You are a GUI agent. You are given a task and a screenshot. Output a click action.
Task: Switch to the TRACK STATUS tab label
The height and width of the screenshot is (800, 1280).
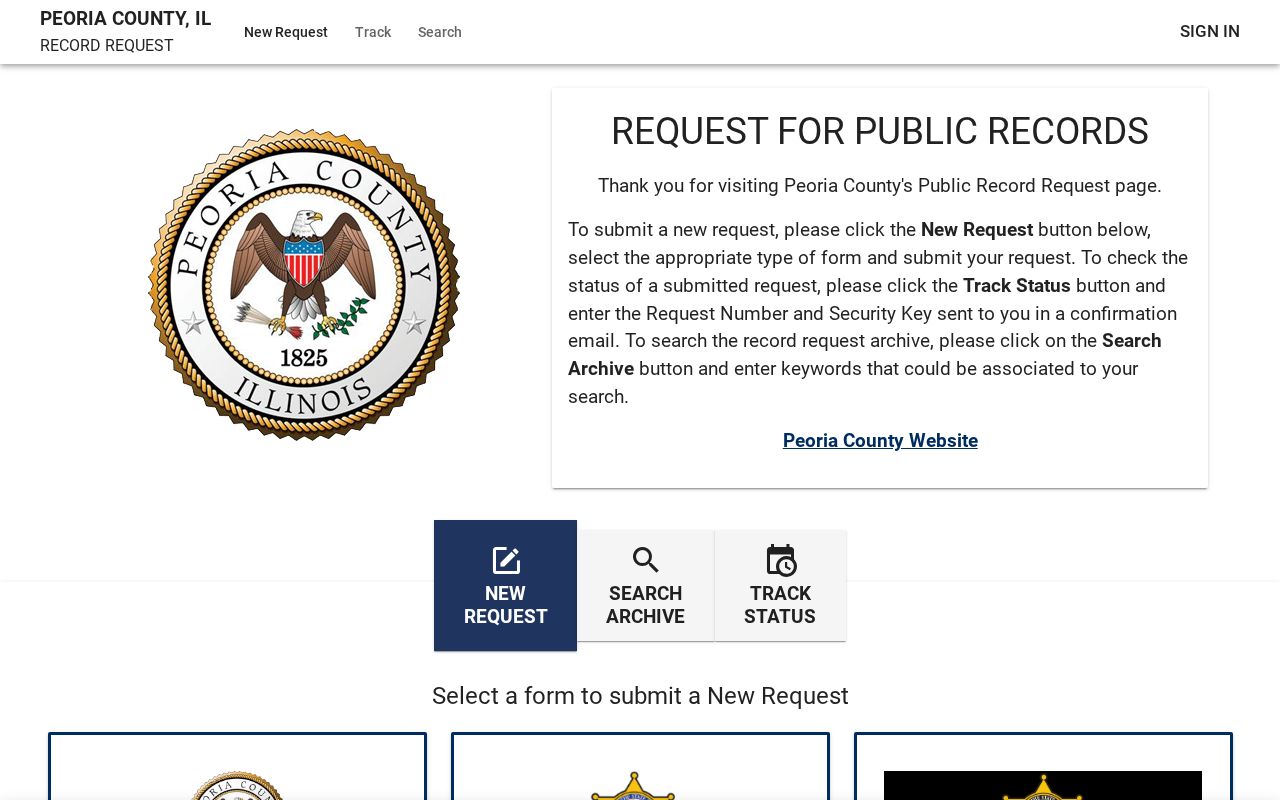(780, 605)
